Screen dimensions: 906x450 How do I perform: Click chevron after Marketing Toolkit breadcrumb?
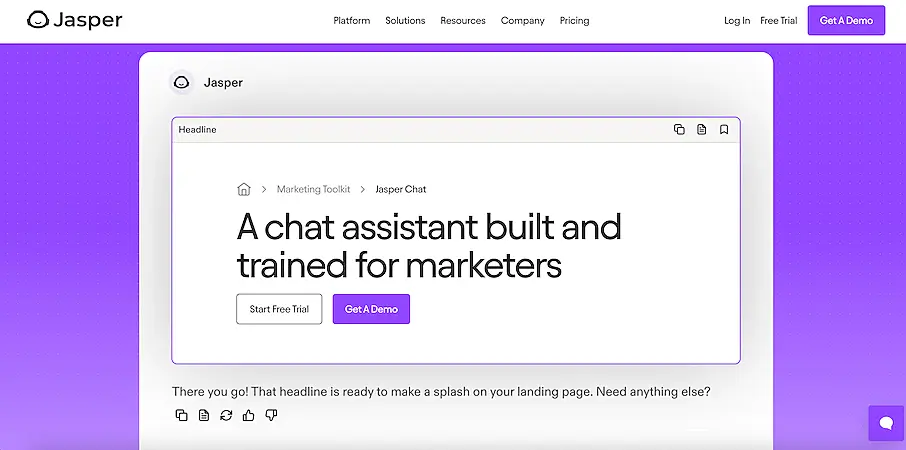click(x=363, y=189)
